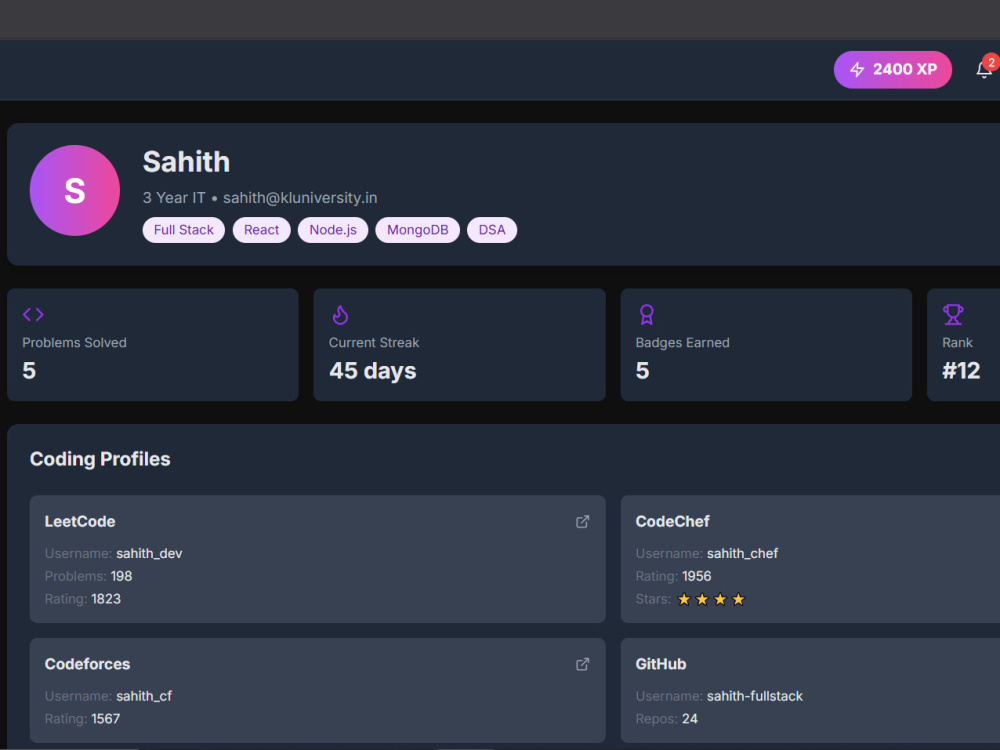
Task: Click the GitHub repos count 24
Action: 690,719
